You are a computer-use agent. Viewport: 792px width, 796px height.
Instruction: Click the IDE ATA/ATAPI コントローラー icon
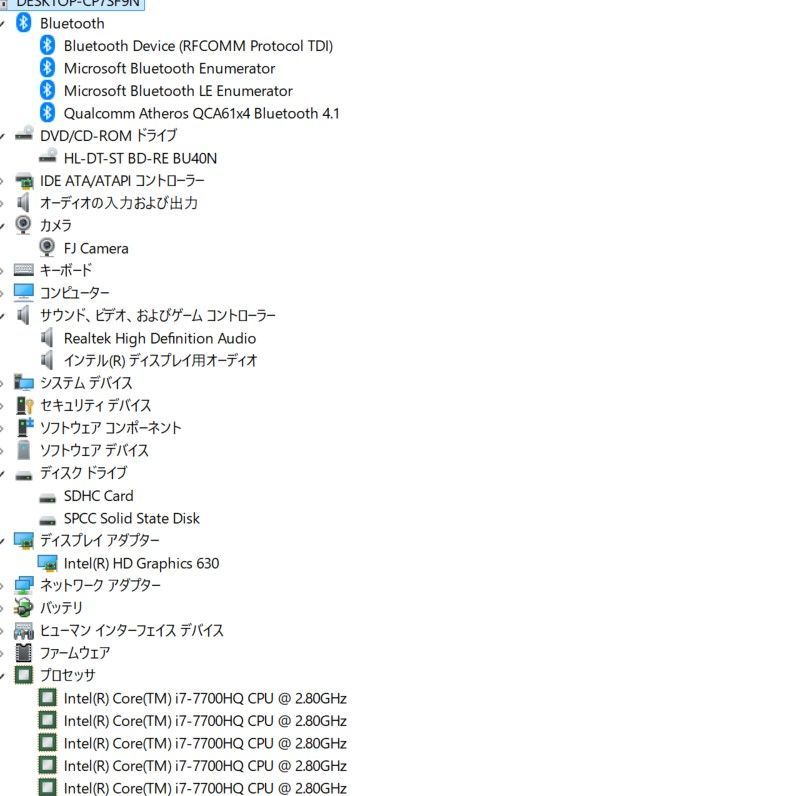[x=24, y=180]
